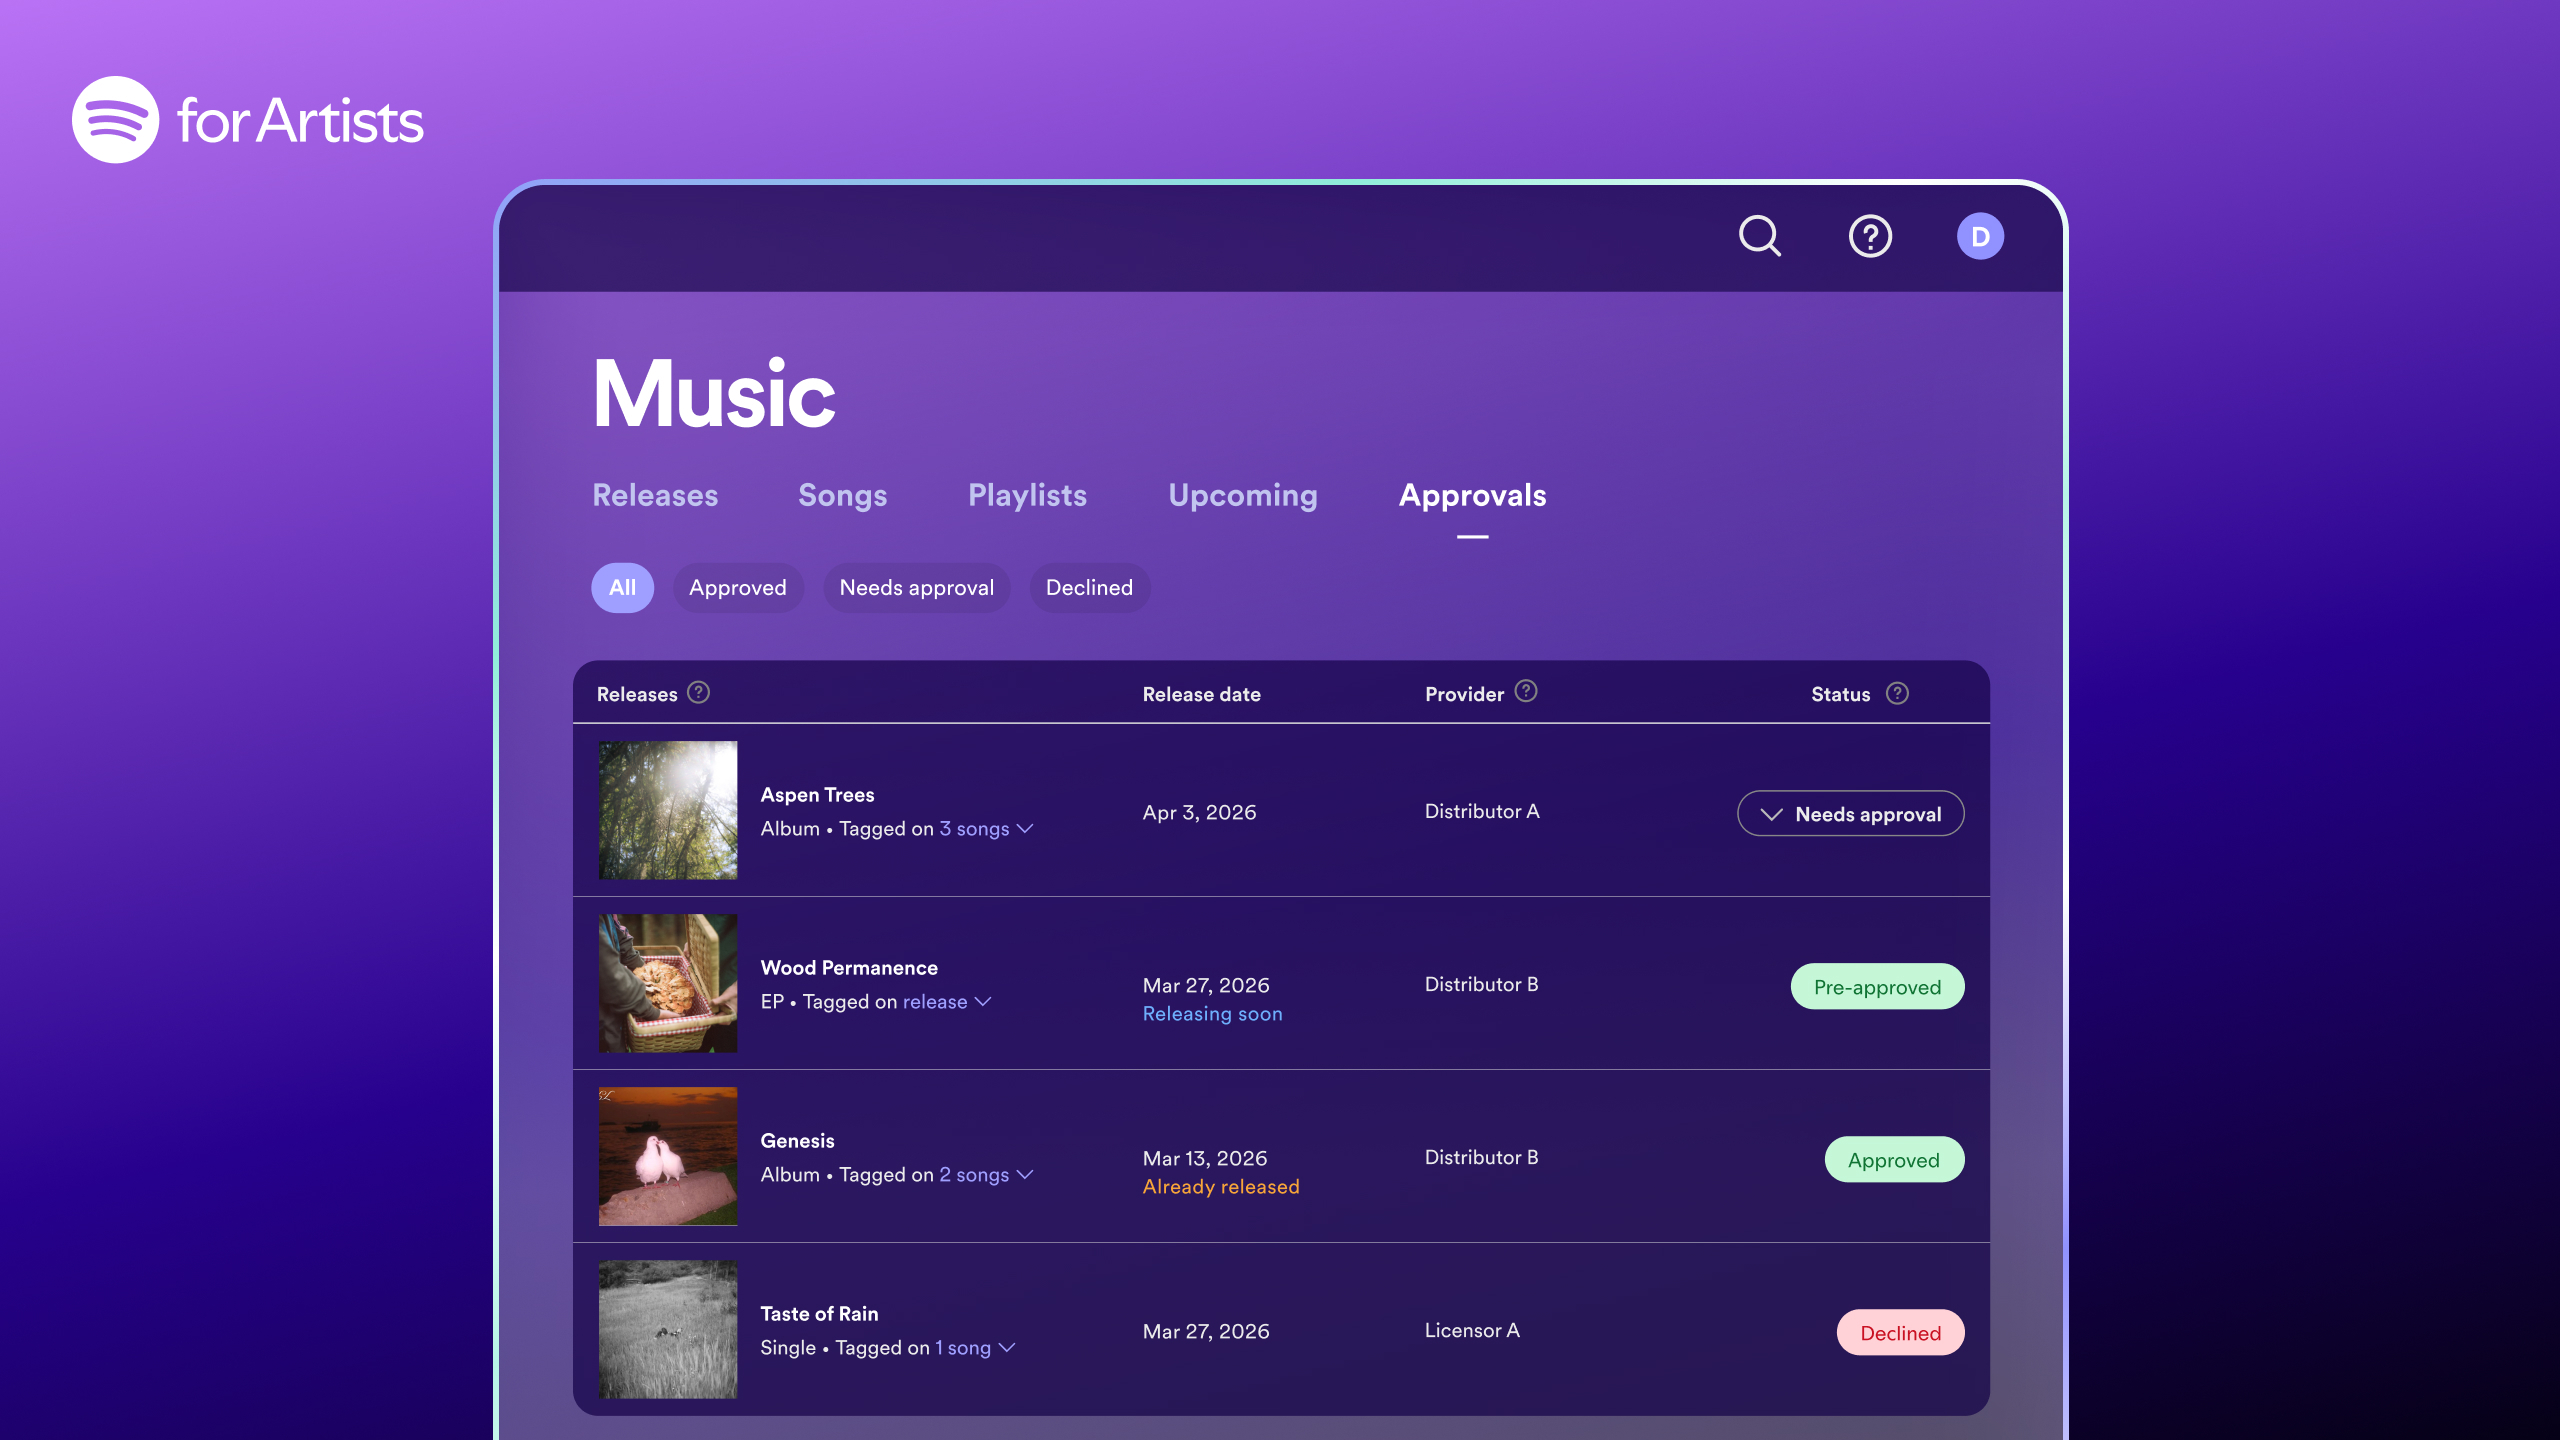This screenshot has height=1440, width=2560.
Task: Click the help icon in the top bar
Action: coord(1871,236)
